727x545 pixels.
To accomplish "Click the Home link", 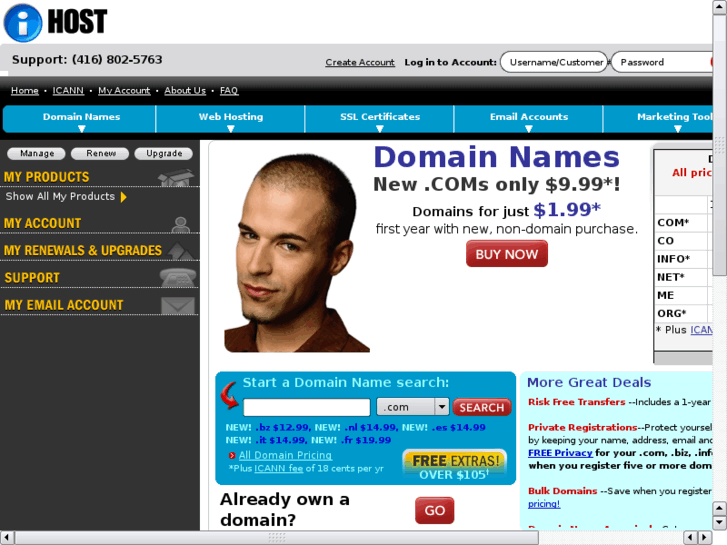I will (x=25, y=90).
